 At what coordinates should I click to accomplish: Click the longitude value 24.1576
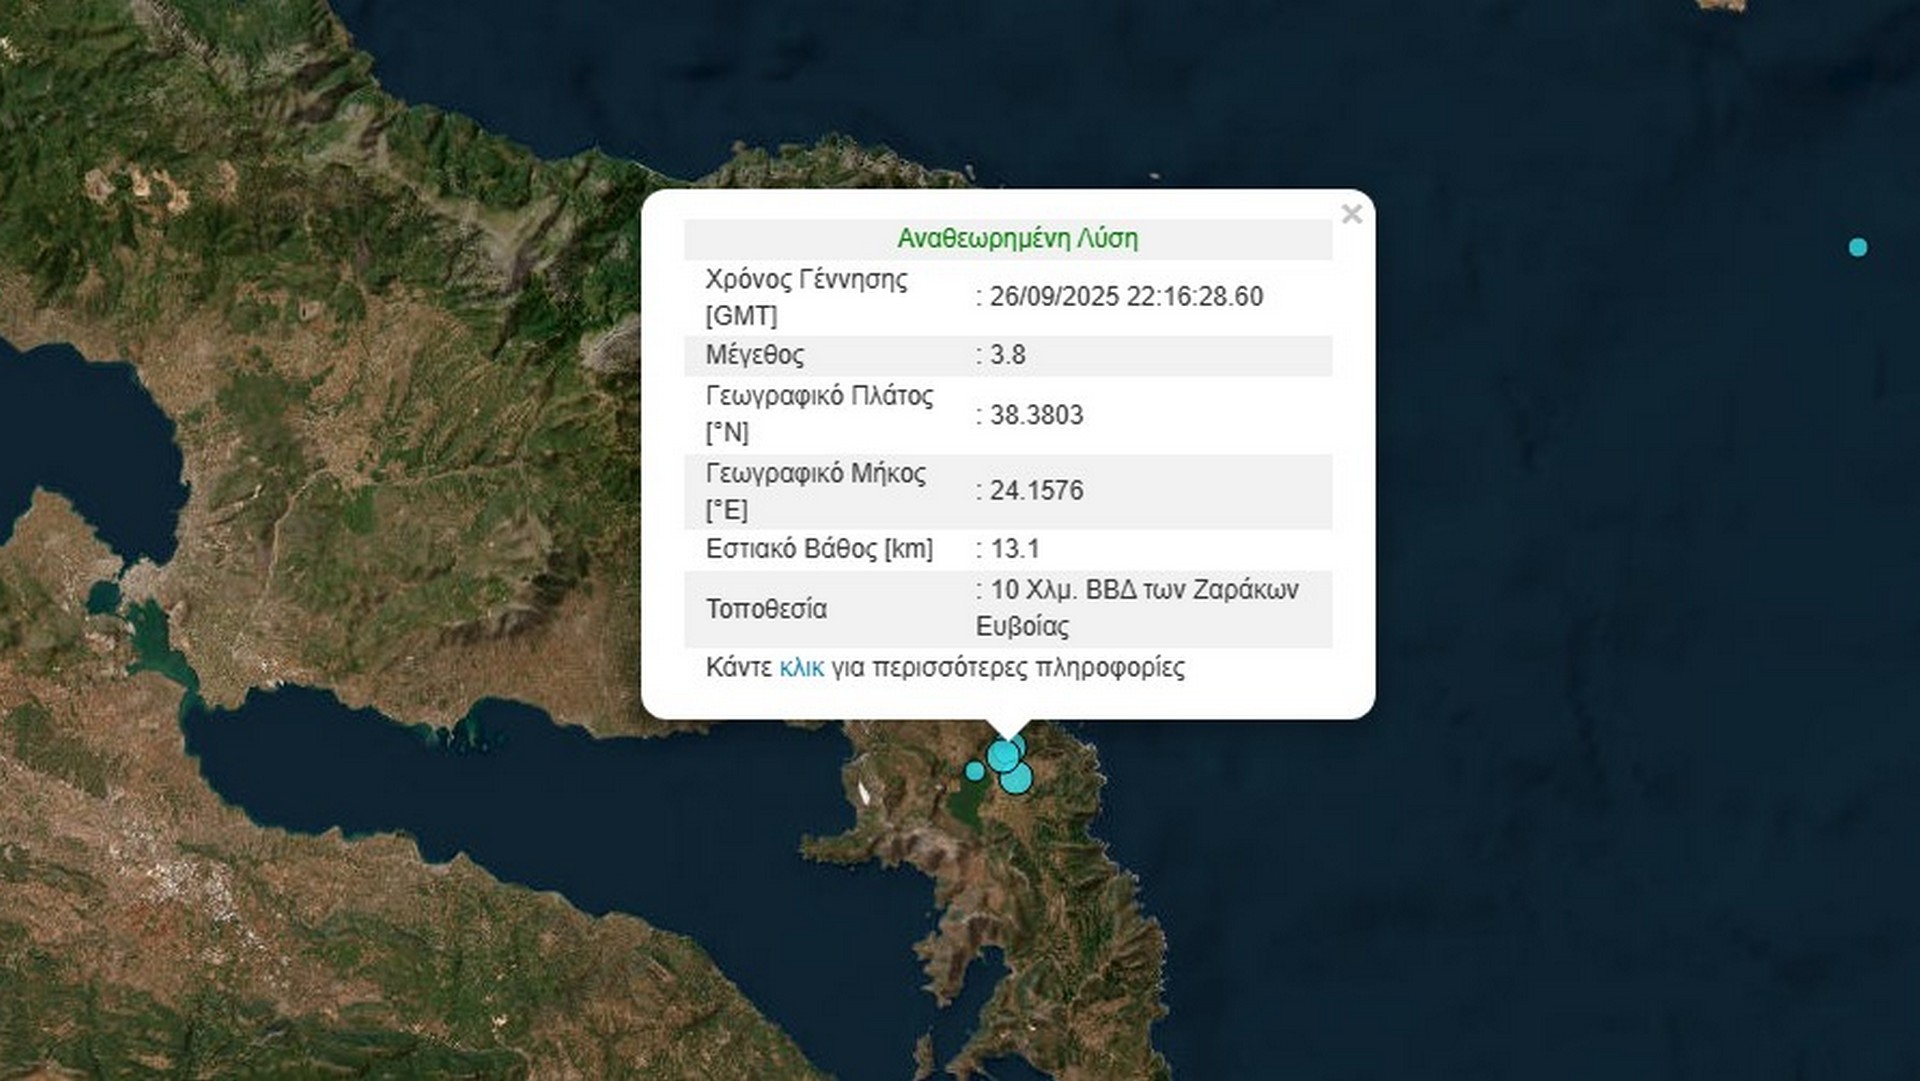[1036, 491]
